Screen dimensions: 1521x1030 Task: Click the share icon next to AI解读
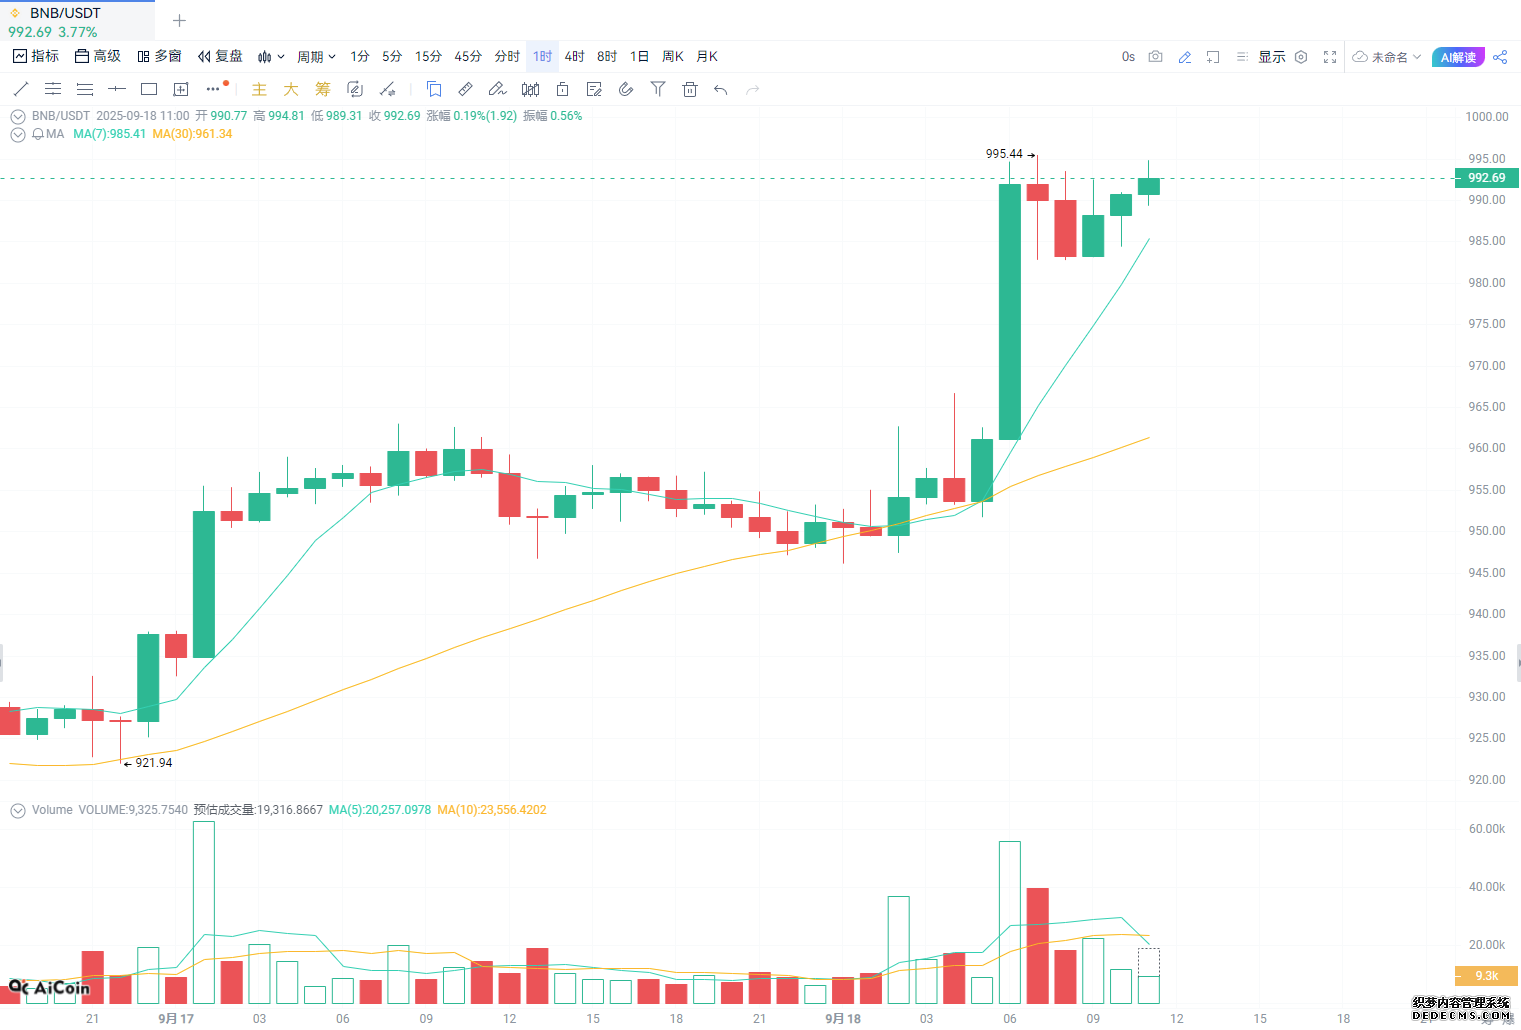tap(1500, 57)
